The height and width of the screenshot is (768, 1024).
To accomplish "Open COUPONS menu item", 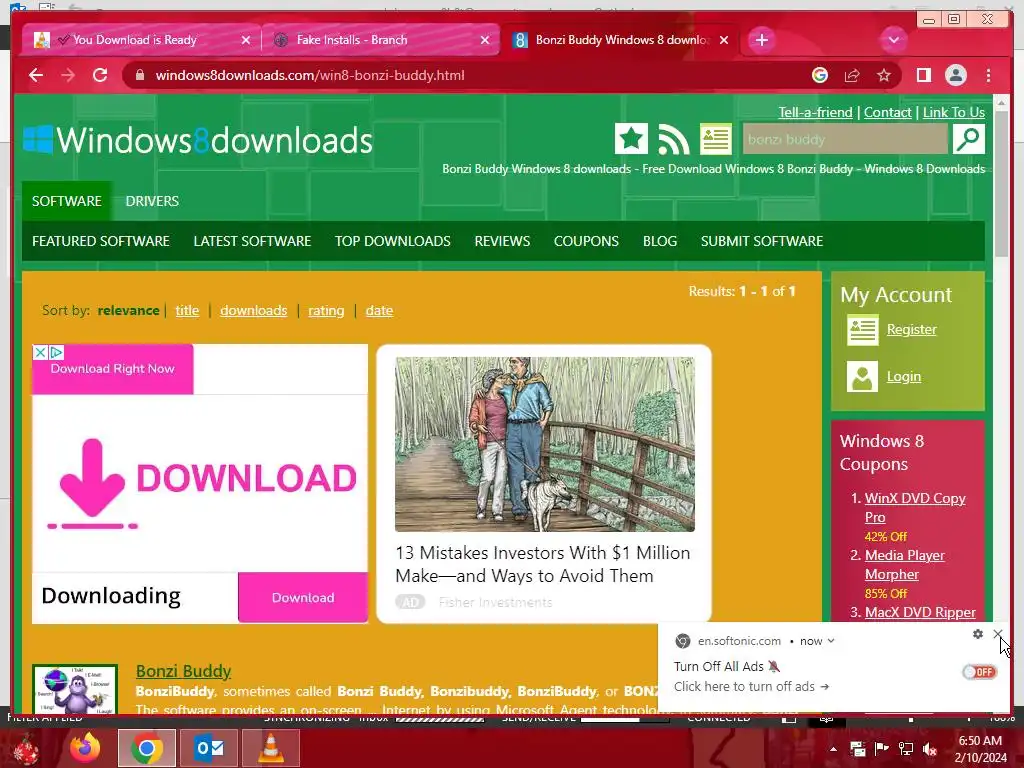I will coord(586,241).
